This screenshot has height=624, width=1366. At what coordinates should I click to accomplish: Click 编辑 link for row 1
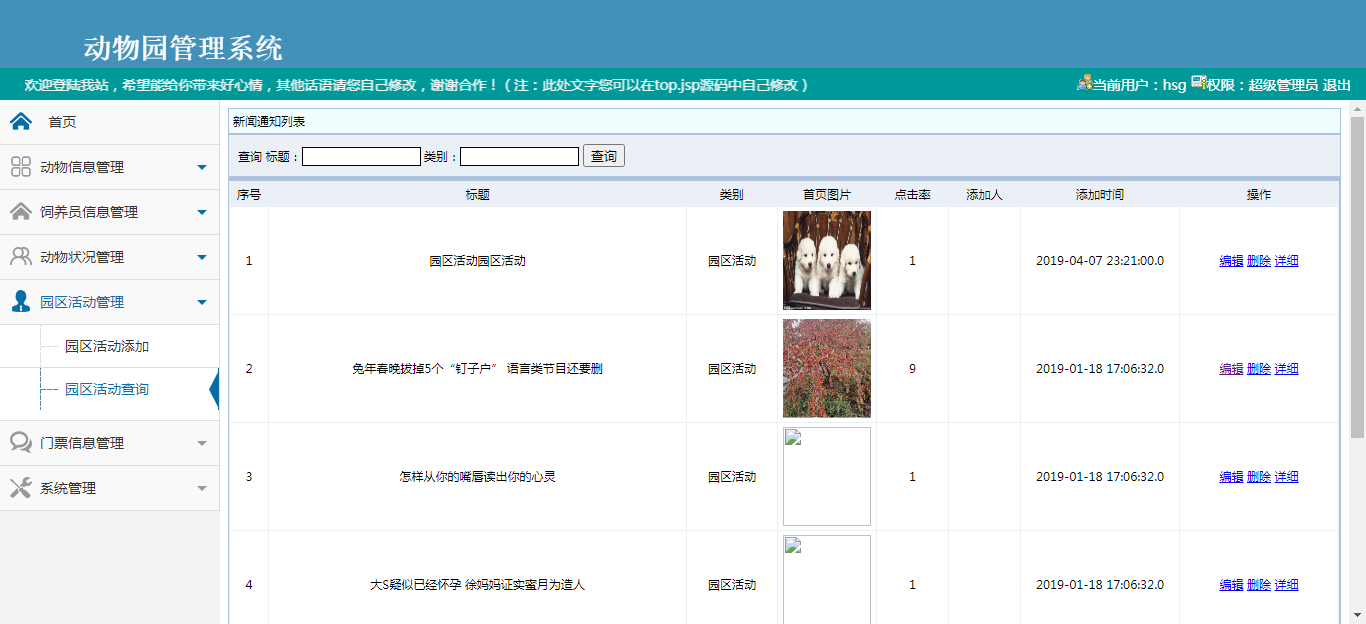(x=1231, y=261)
